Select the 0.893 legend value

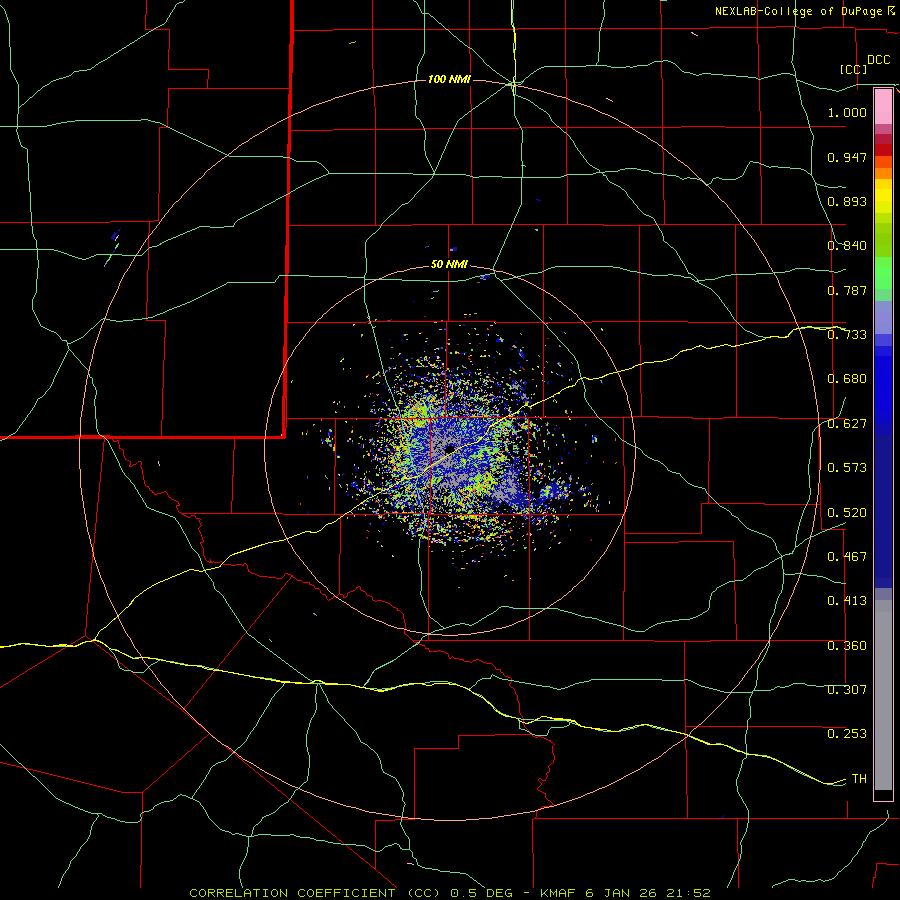[847, 201]
